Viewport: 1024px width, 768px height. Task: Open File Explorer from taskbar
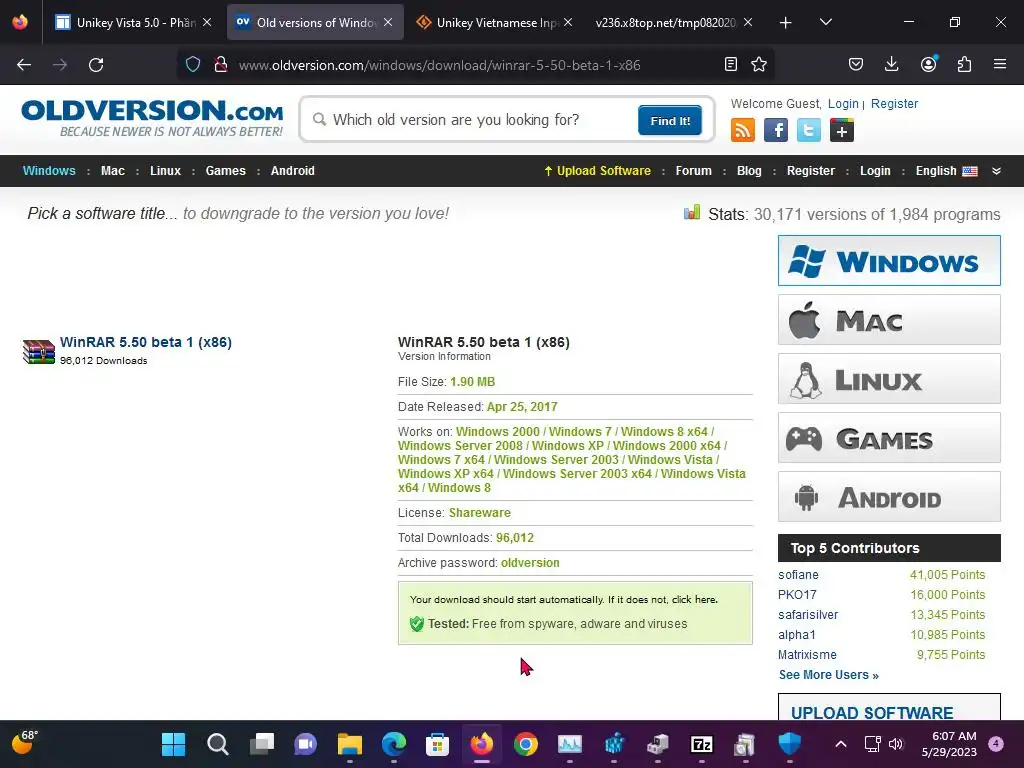tap(349, 744)
